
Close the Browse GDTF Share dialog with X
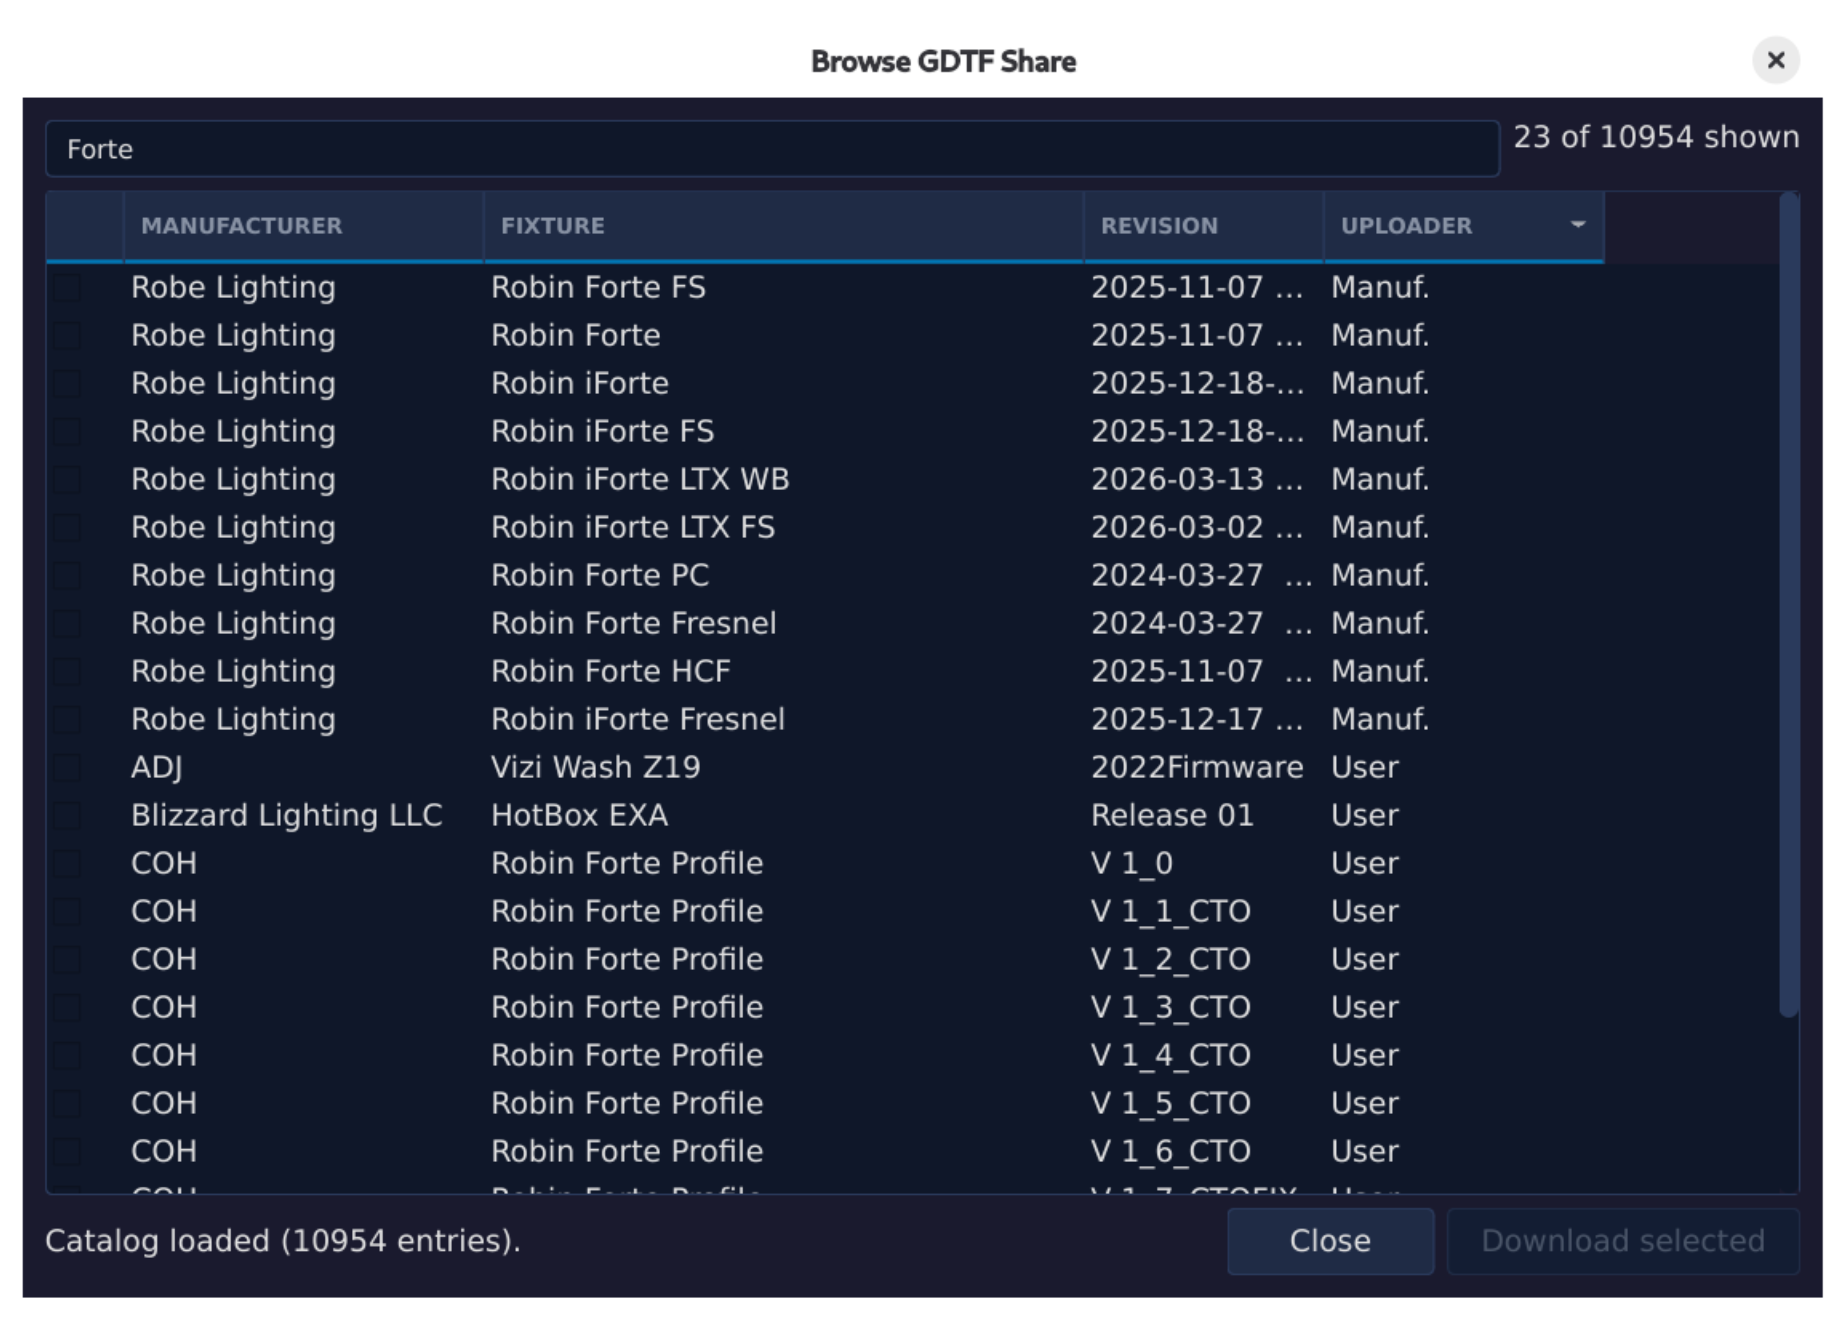tap(1775, 61)
